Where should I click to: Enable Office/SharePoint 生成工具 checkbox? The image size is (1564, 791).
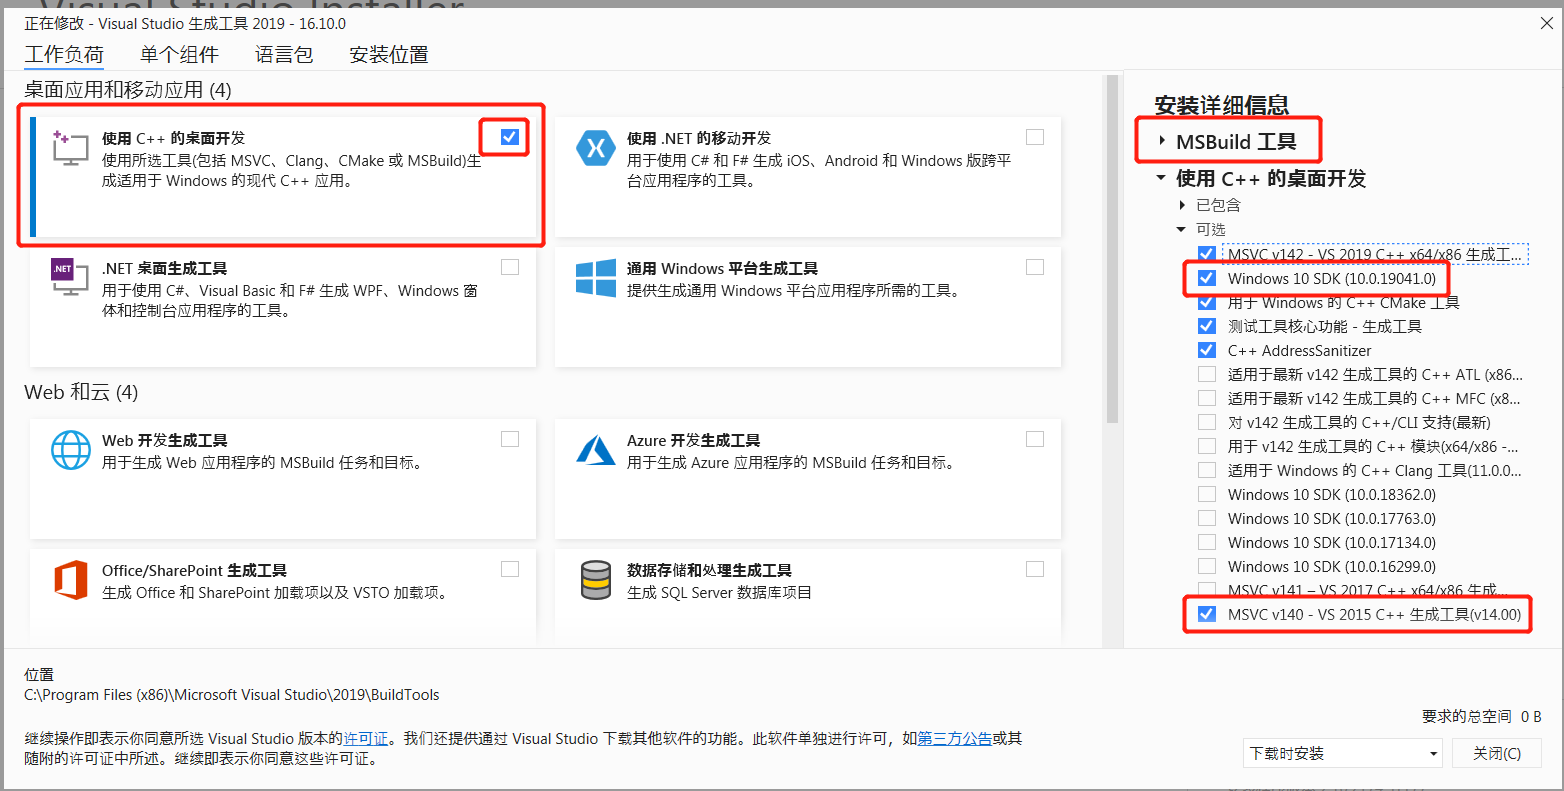coord(510,569)
